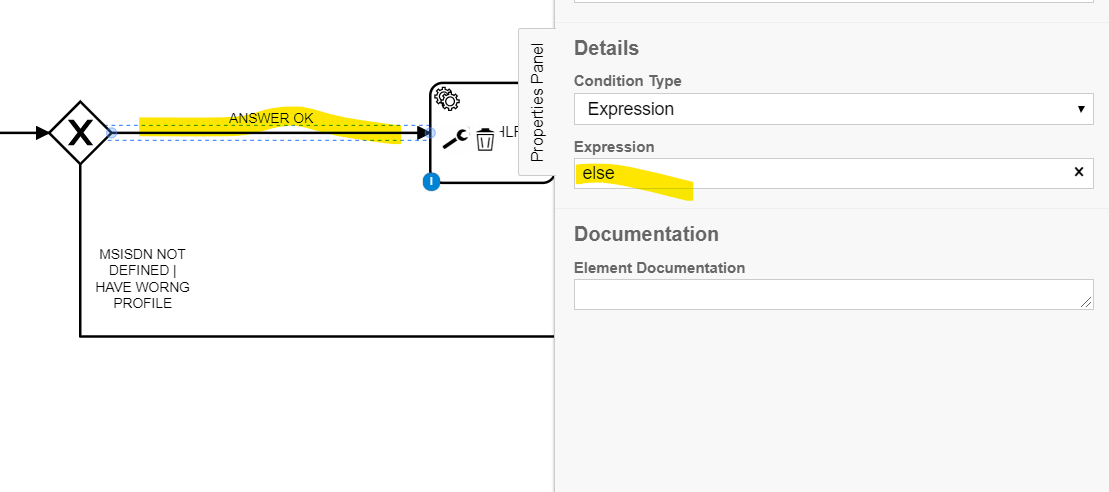Image resolution: width=1109 pixels, height=492 pixels.
Task: Select the exclusive gateway X diamond
Action: point(80,132)
